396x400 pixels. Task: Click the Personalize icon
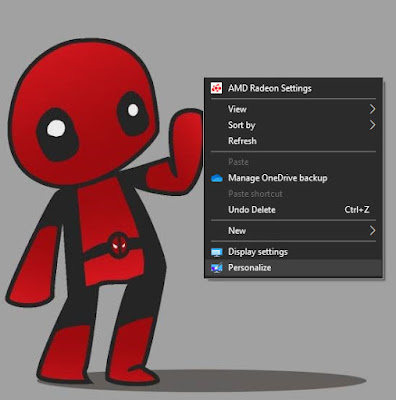(217, 268)
